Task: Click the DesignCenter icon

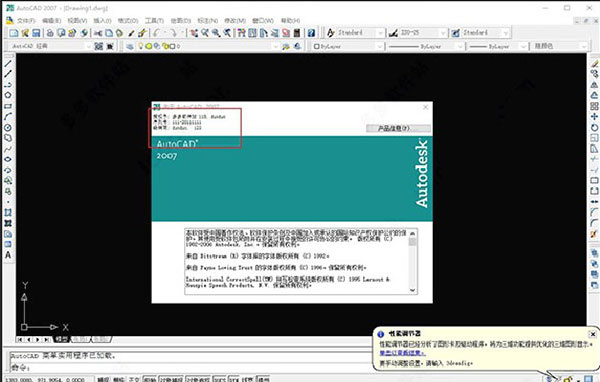Action: point(253,33)
